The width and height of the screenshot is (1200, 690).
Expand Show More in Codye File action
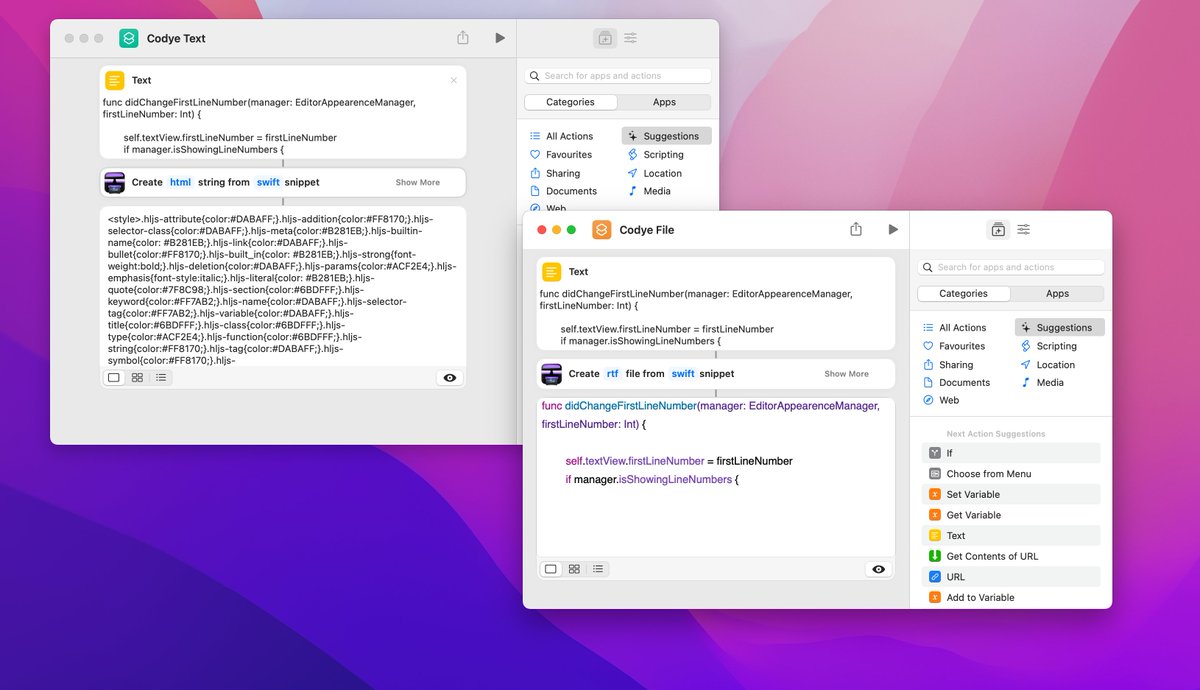[x=846, y=374]
